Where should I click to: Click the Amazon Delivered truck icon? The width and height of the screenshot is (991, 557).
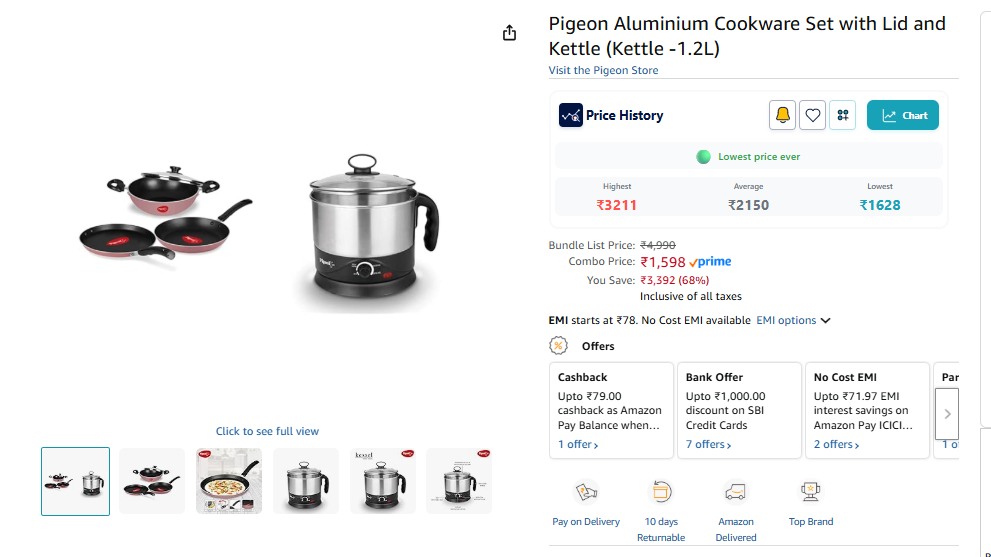(x=736, y=492)
